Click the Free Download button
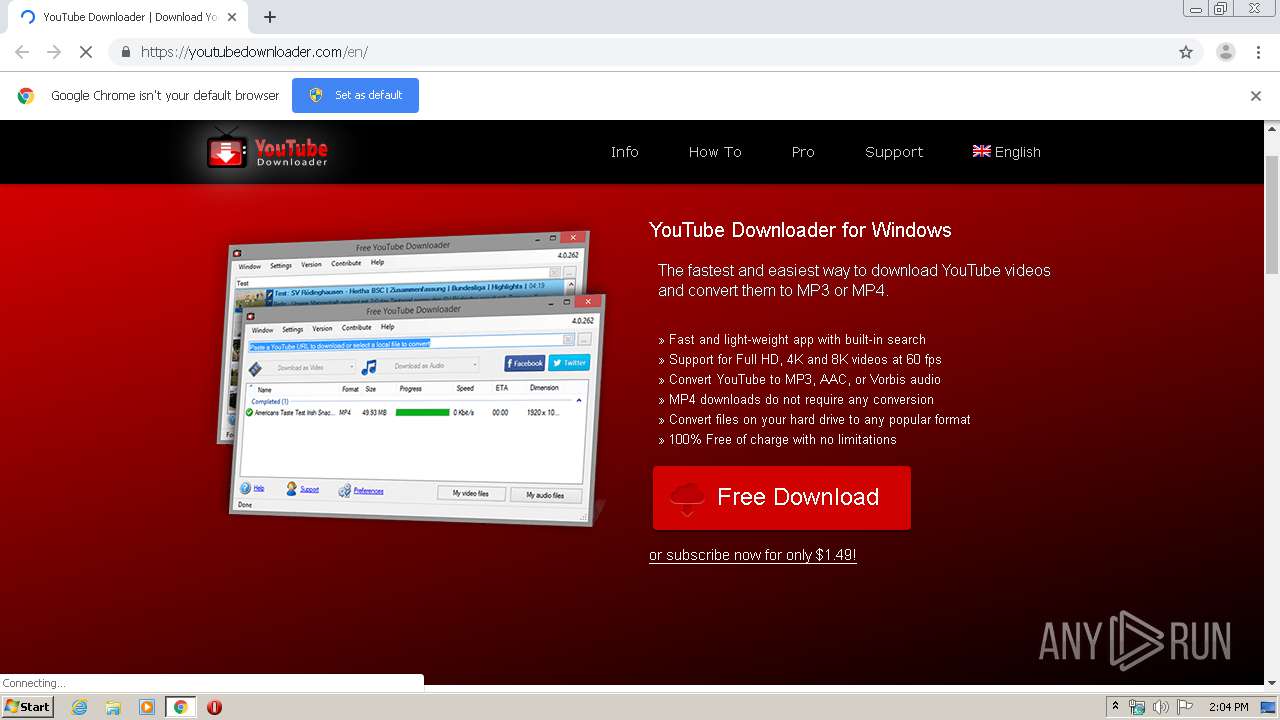This screenshot has height=720, width=1280. click(782, 497)
